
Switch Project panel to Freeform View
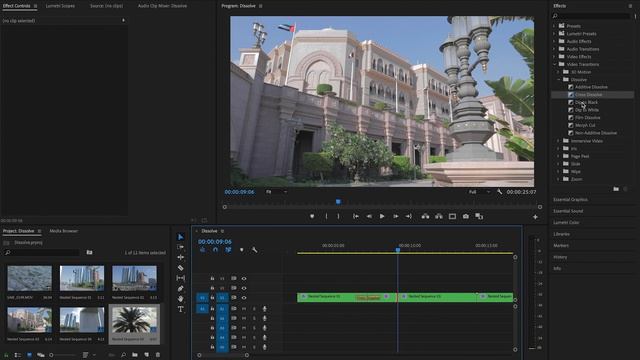(x=41, y=355)
